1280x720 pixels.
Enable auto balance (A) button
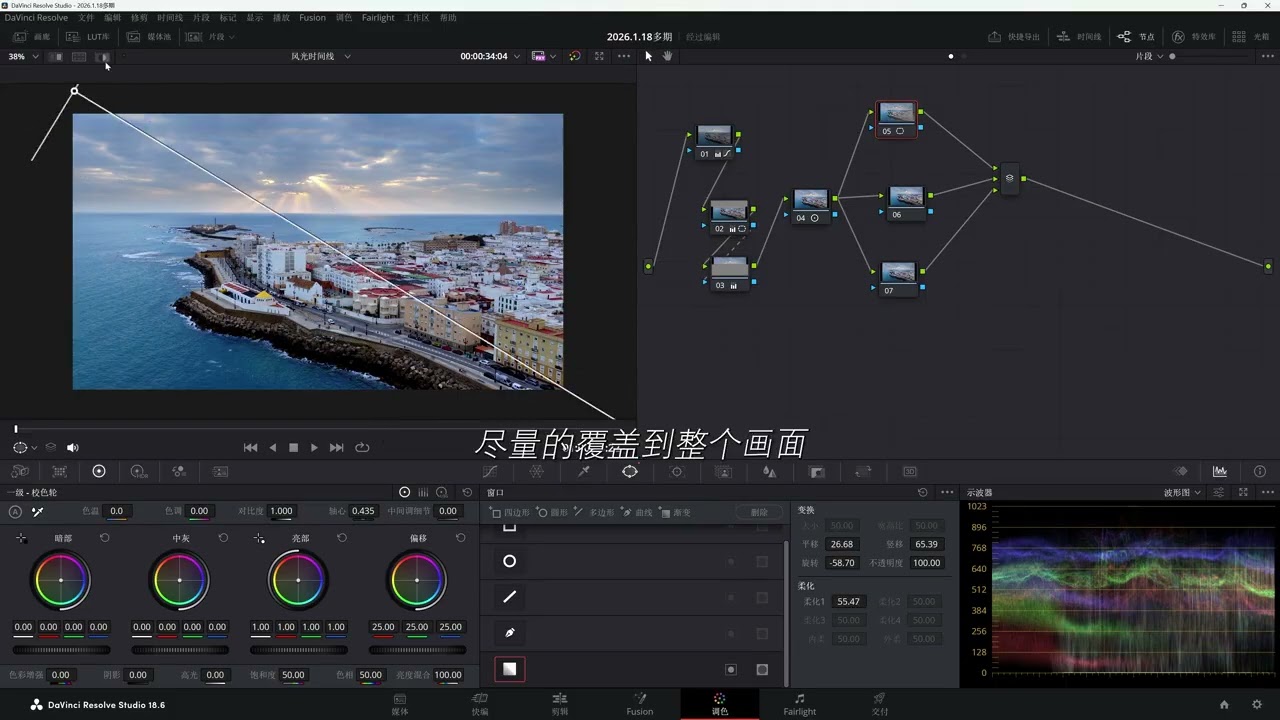point(15,512)
